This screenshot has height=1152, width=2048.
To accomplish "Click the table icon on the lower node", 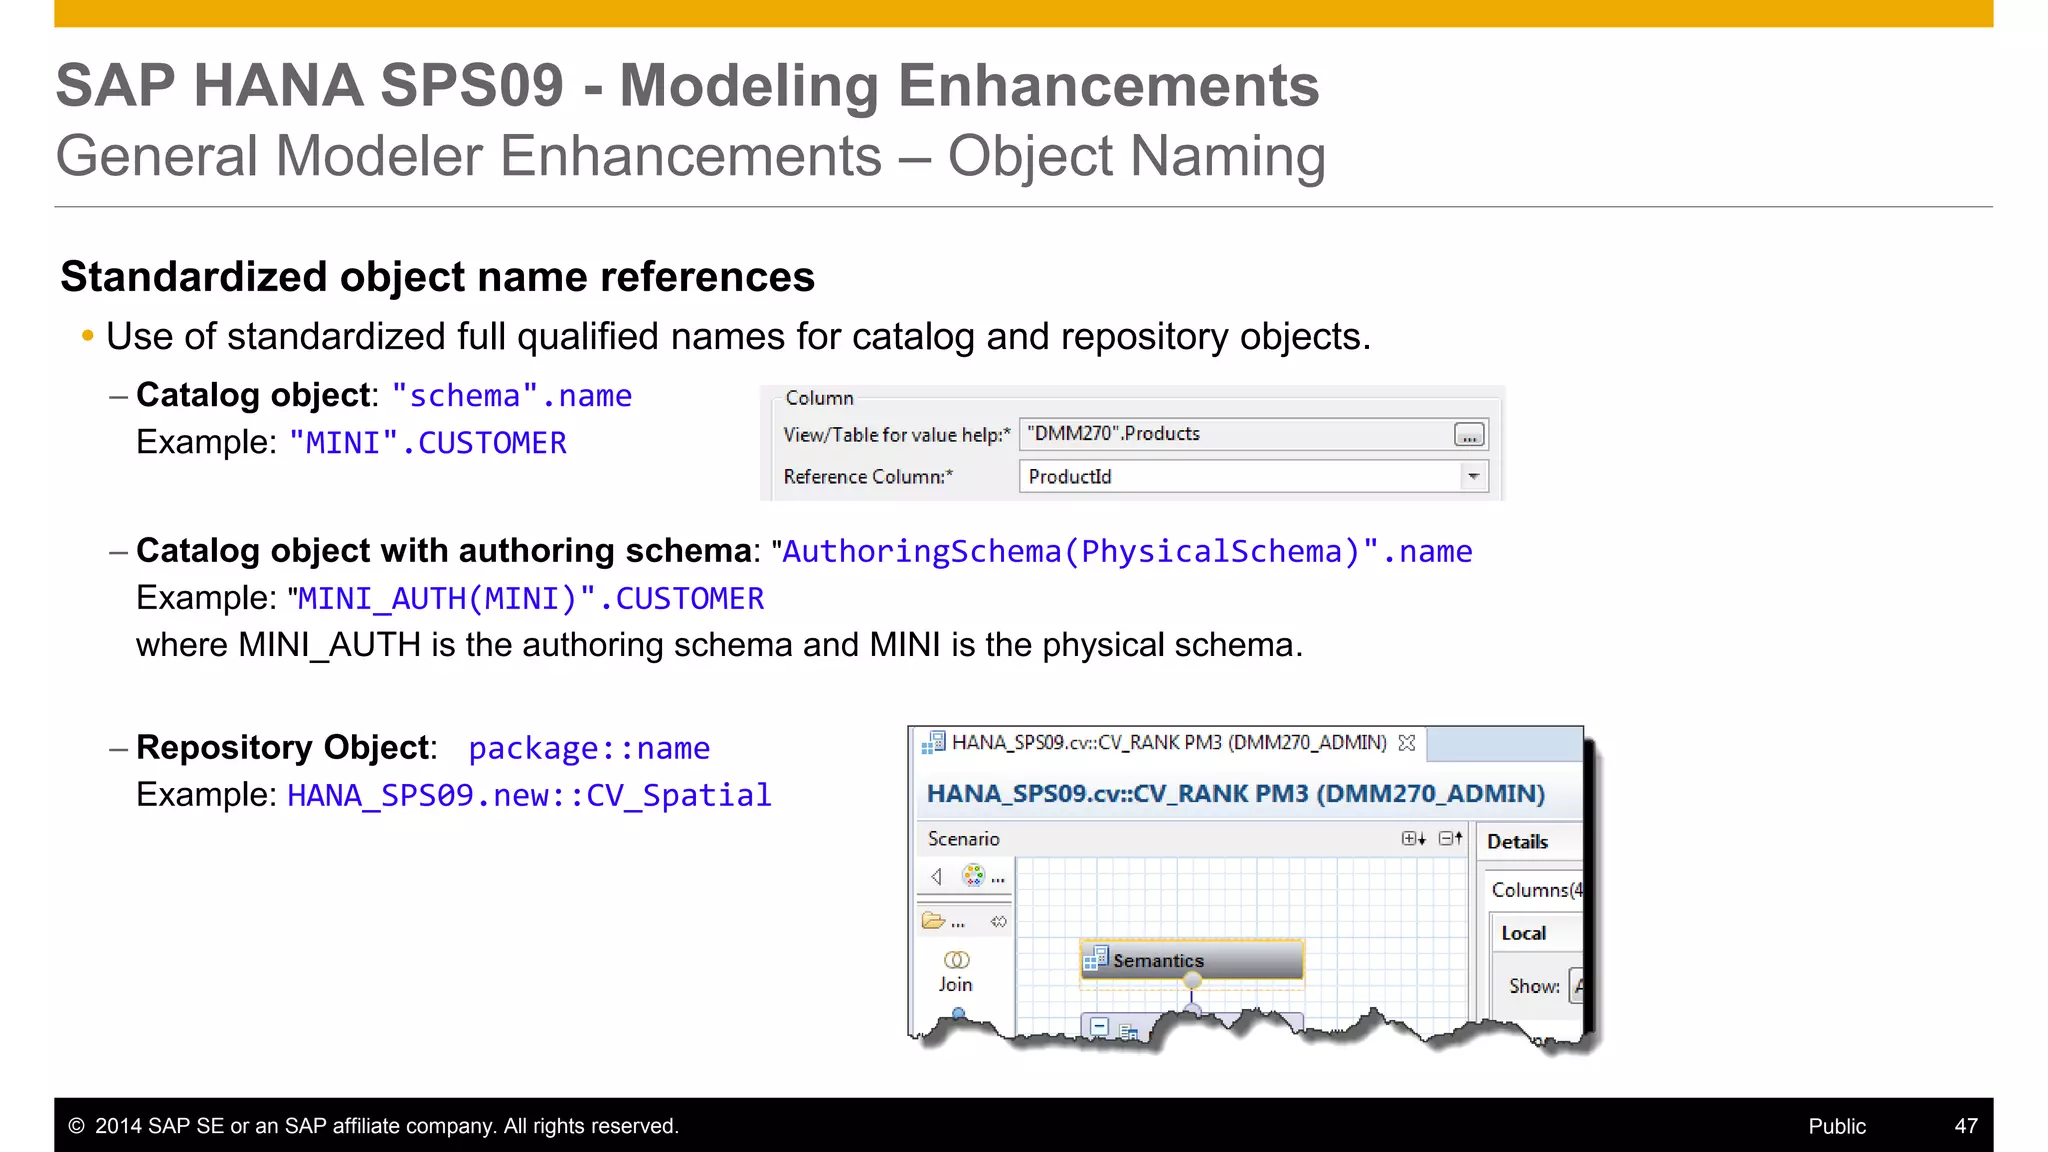I will (1128, 1032).
